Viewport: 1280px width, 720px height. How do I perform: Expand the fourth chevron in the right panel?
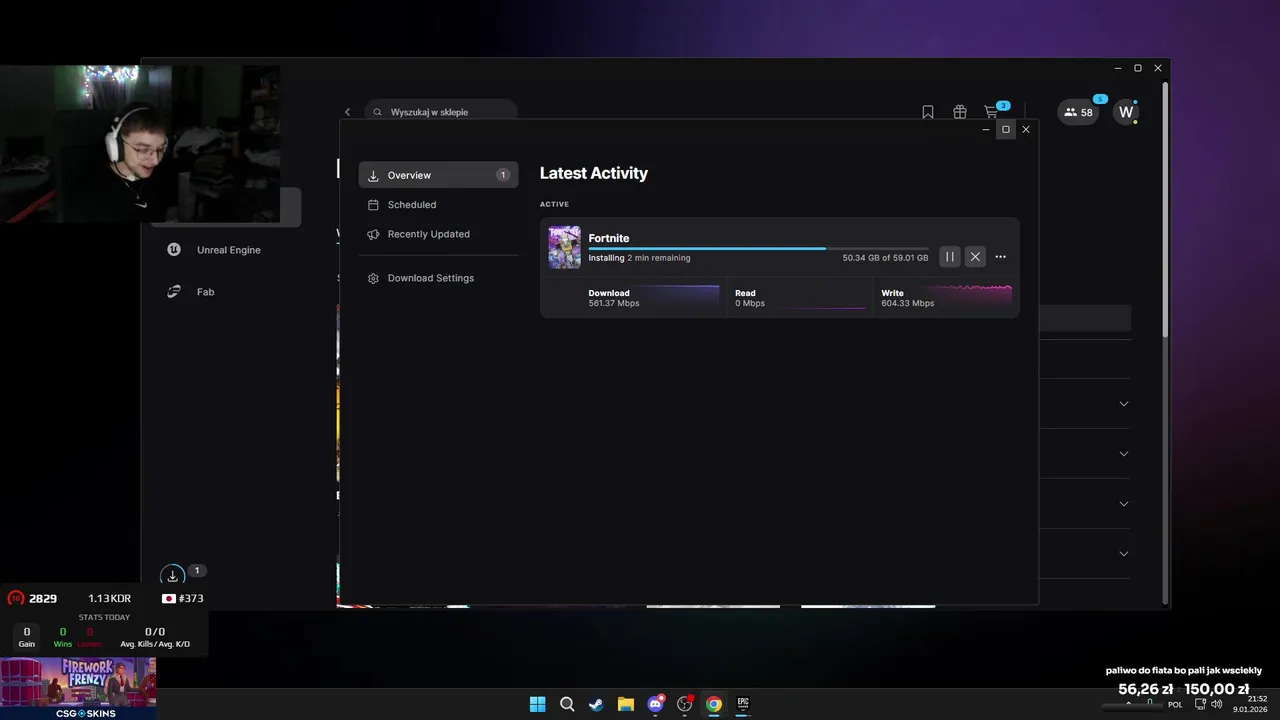coord(1123,554)
